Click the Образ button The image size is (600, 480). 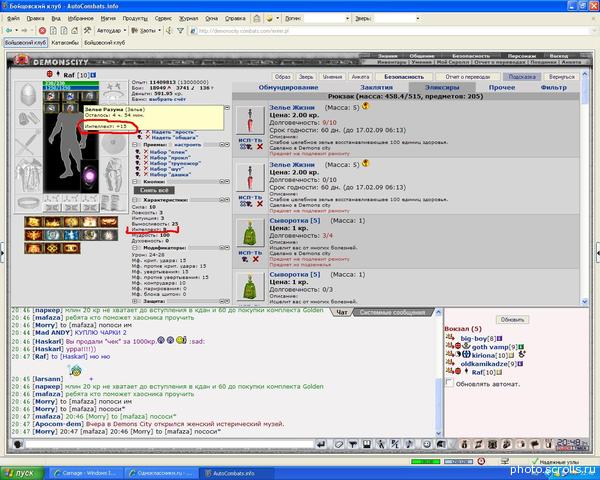[282, 77]
